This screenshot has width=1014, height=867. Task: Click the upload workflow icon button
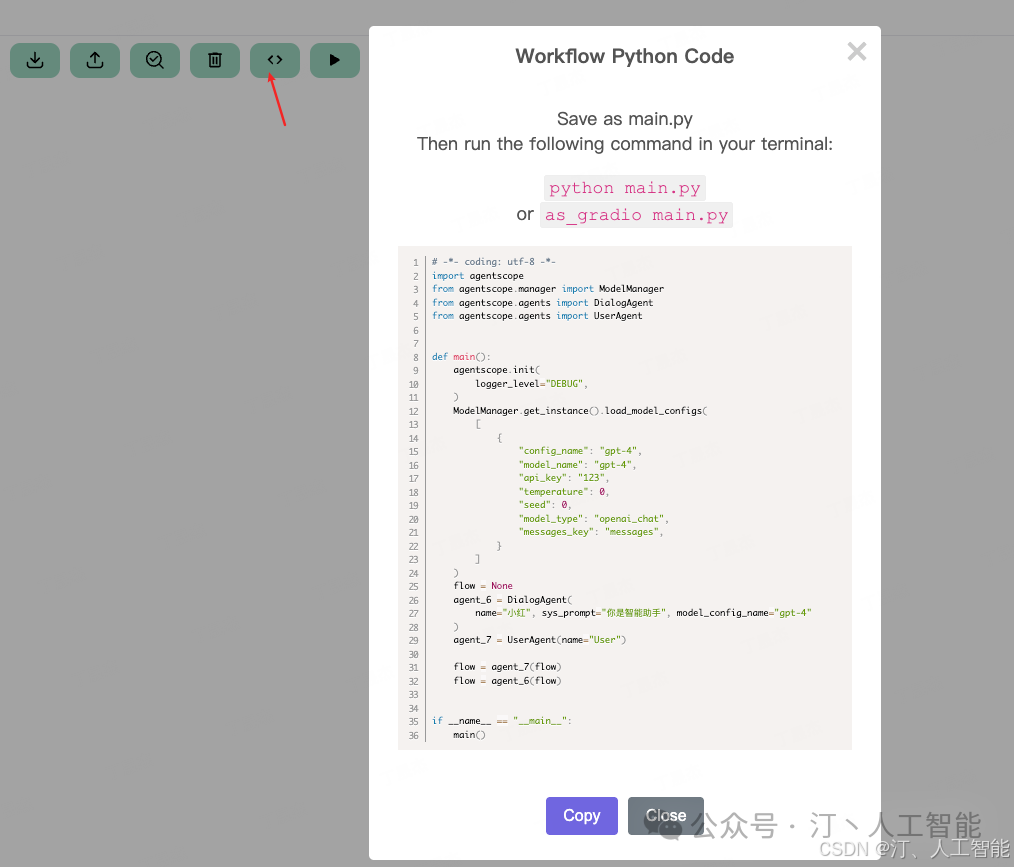(x=95, y=61)
